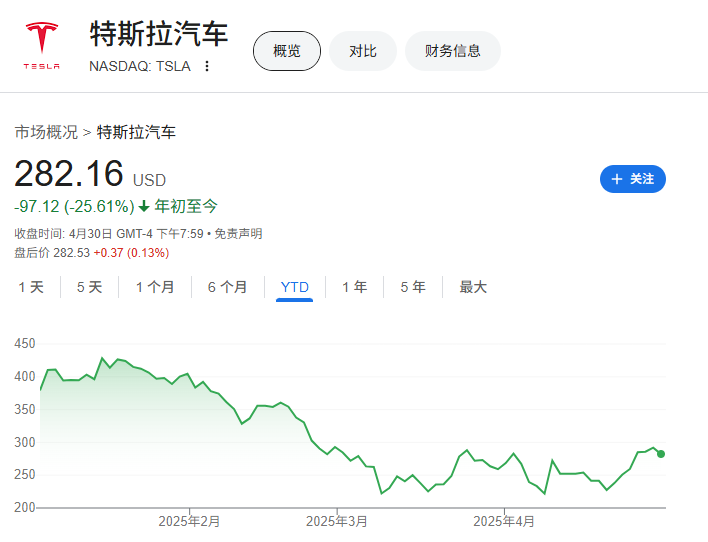This screenshot has height=542, width=708.
Task: Select the 1 个月 time range
Action: 155,287
